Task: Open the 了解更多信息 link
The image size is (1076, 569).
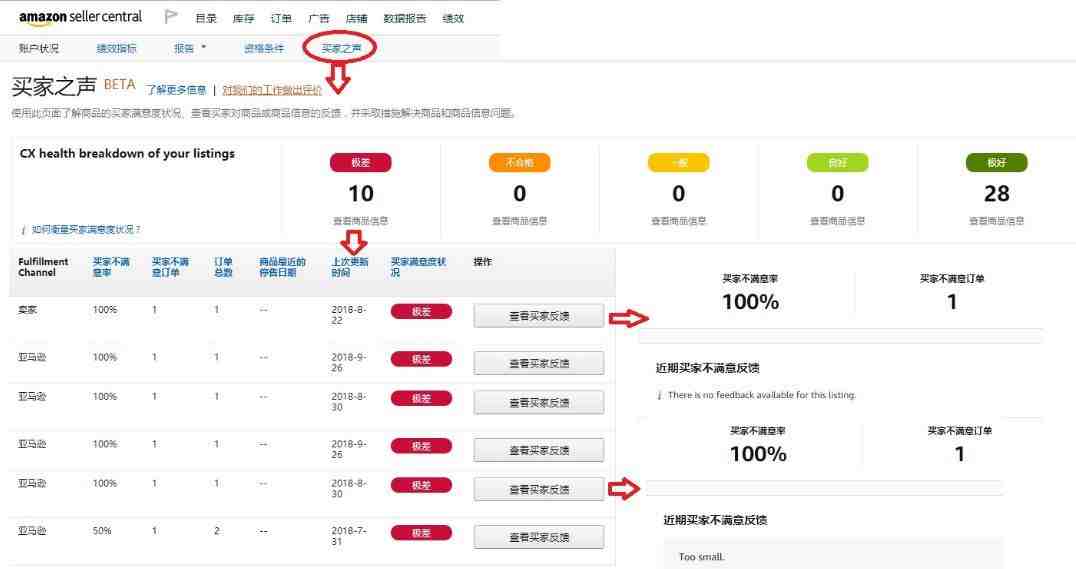Action: pos(176,90)
